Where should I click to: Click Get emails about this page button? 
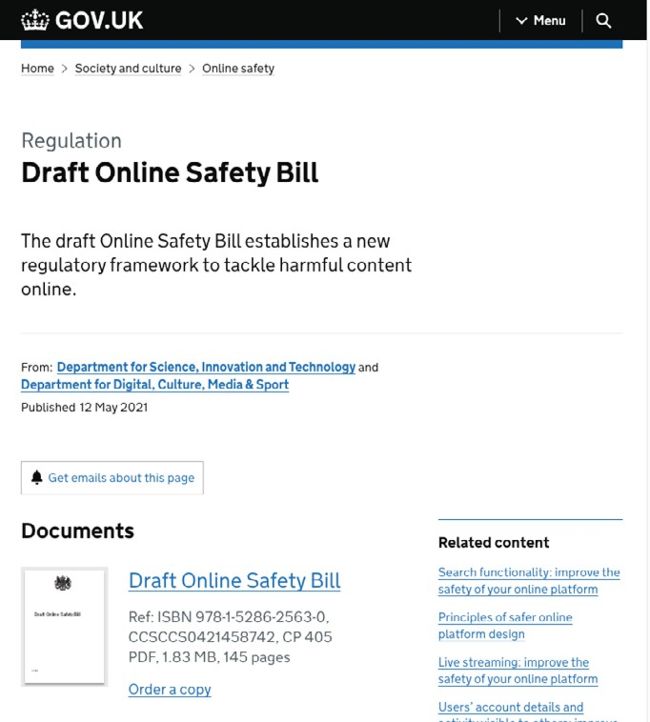click(112, 477)
